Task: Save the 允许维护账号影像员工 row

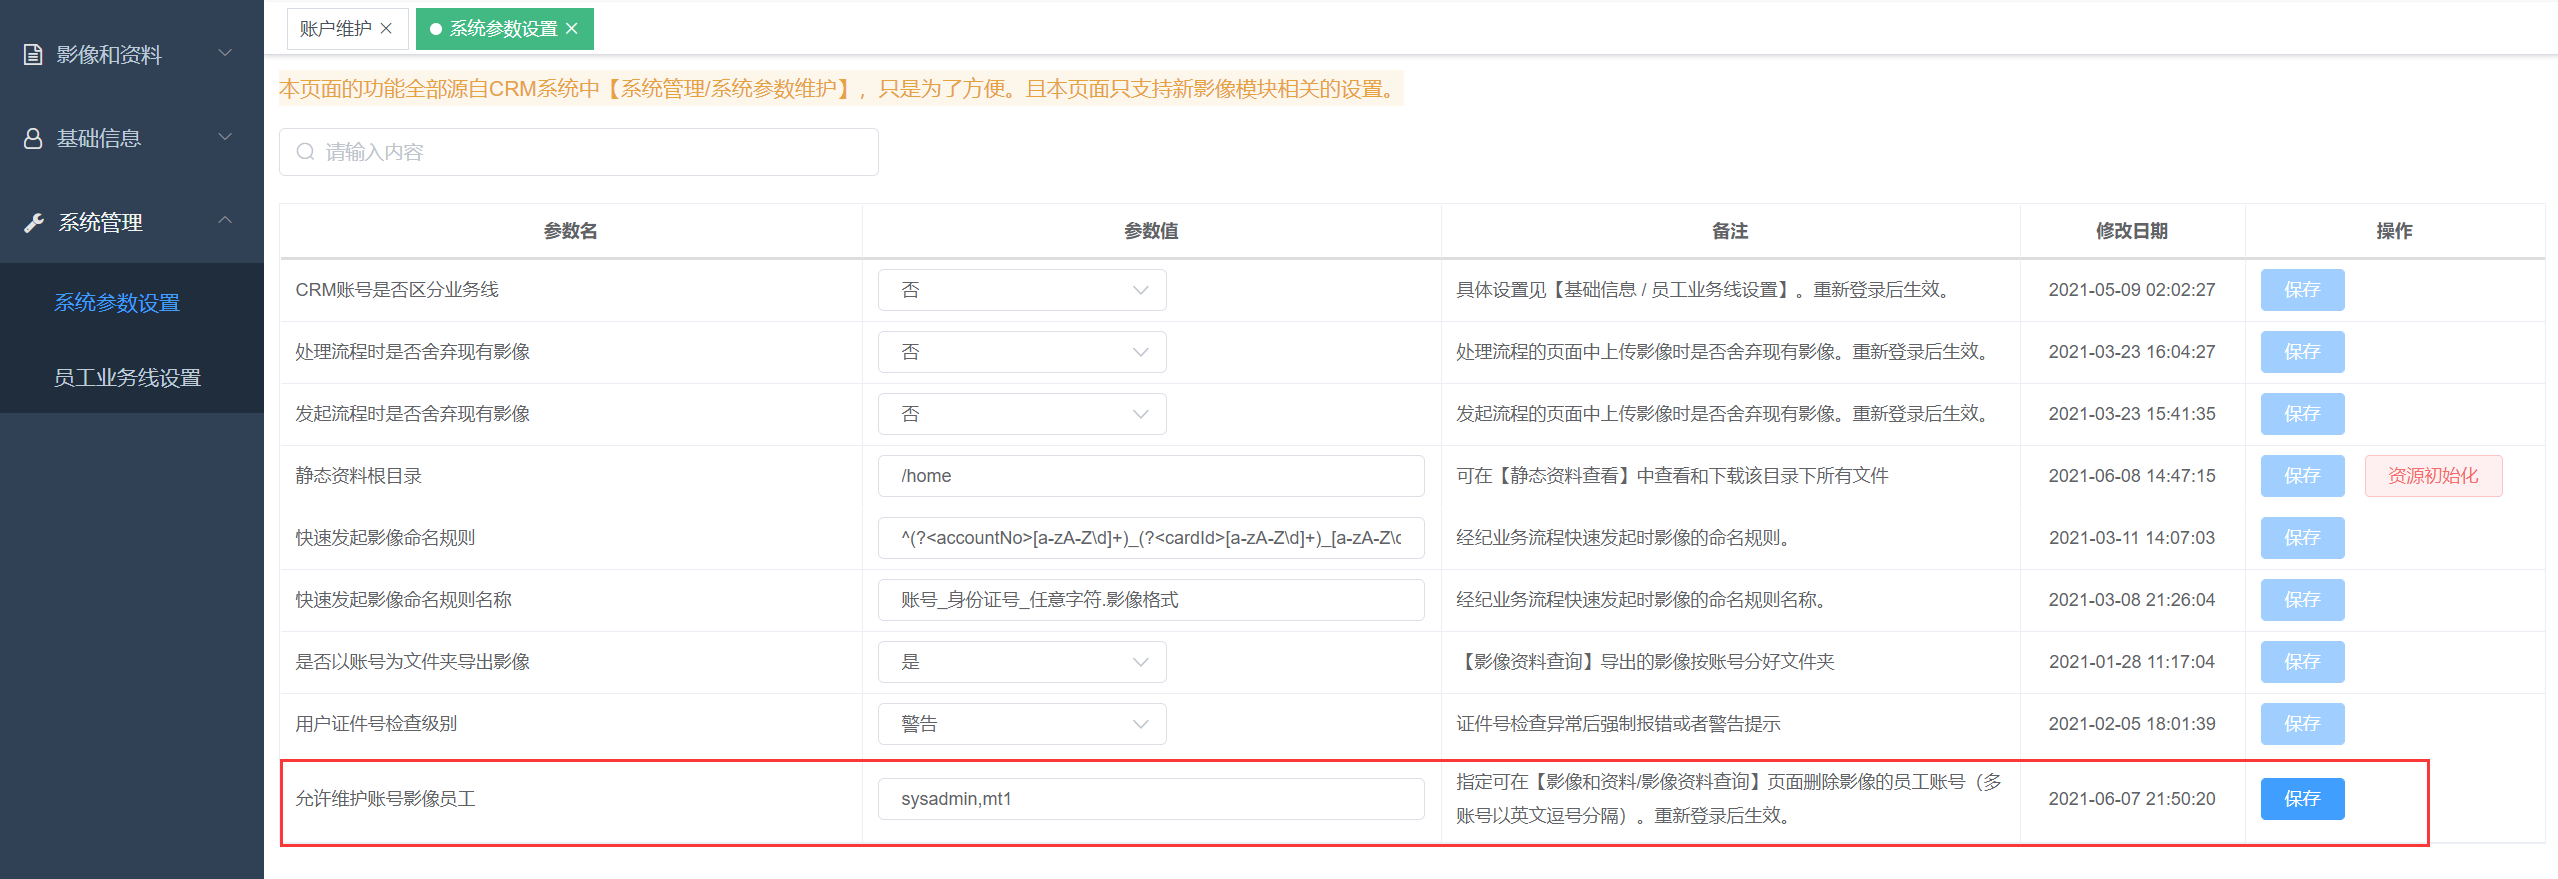Action: [2302, 799]
